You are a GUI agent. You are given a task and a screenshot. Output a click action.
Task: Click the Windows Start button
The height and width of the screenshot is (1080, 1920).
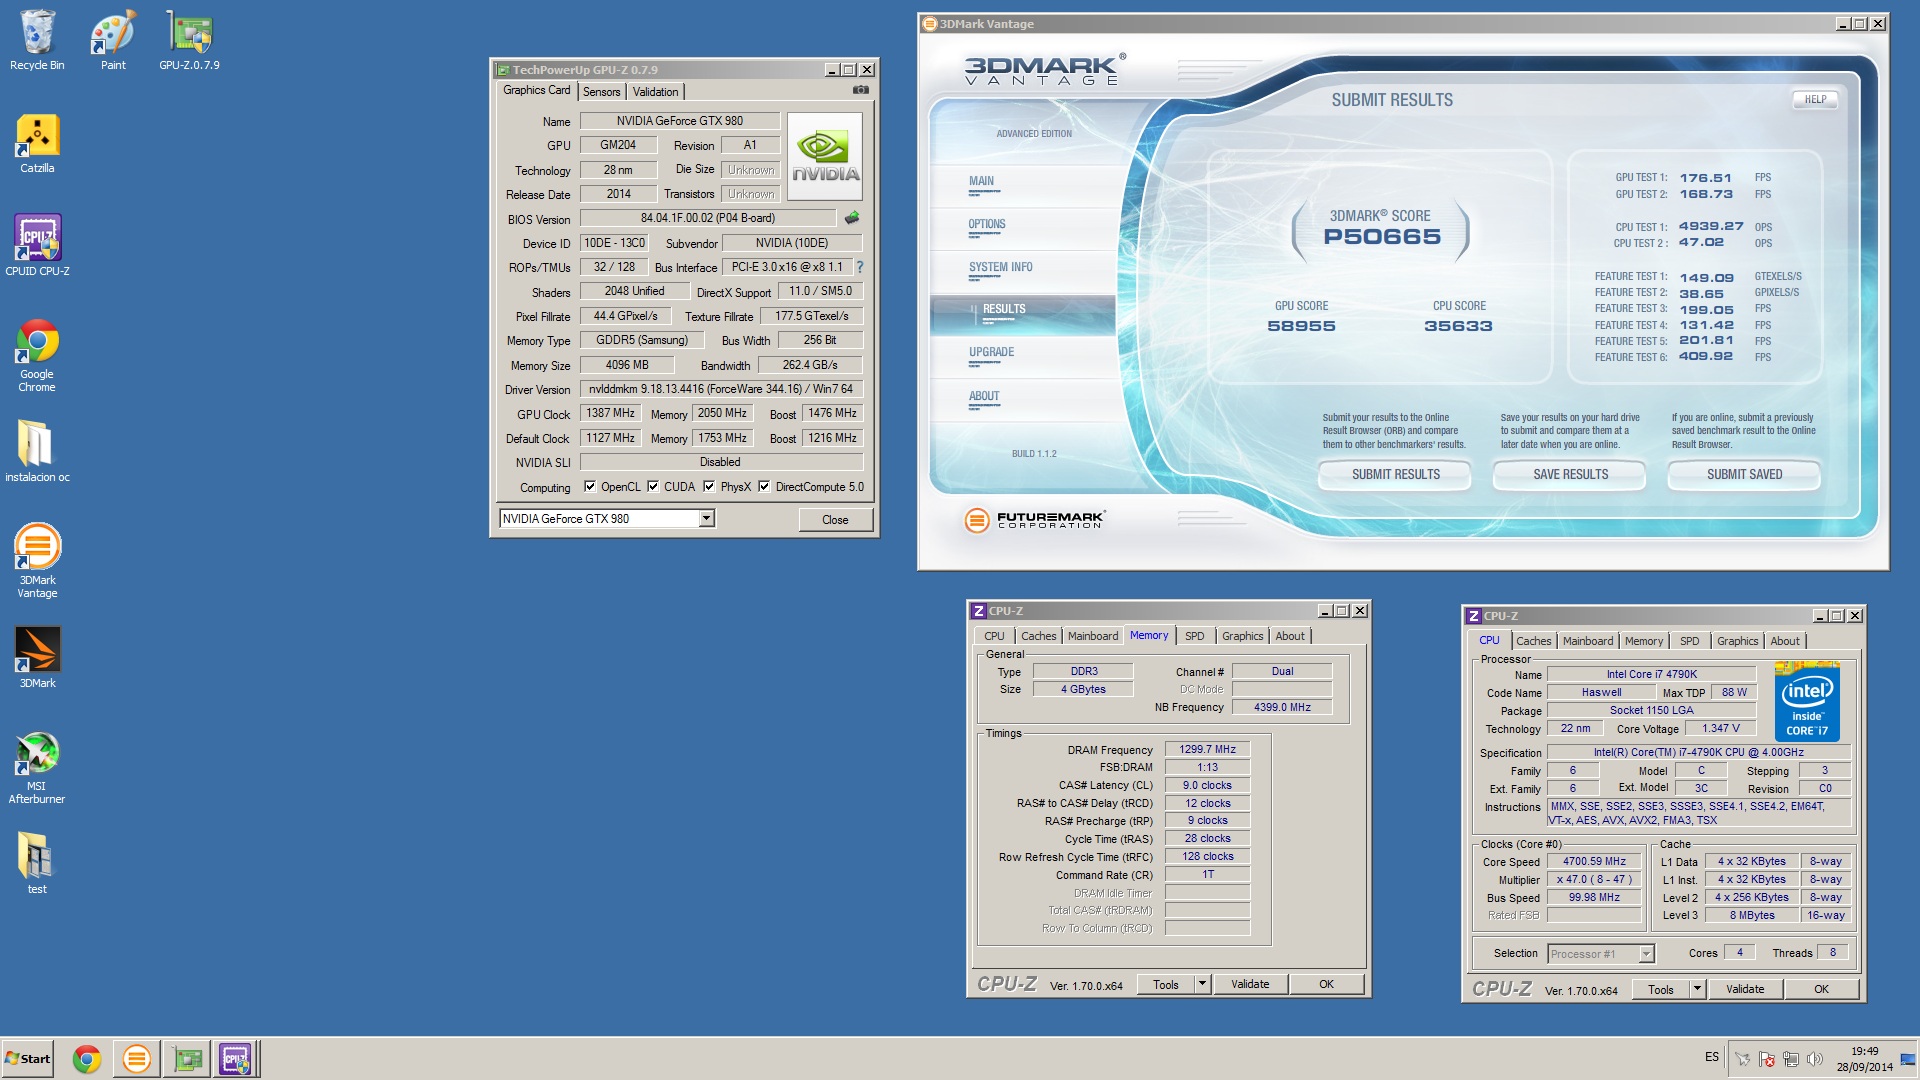click(27, 1059)
